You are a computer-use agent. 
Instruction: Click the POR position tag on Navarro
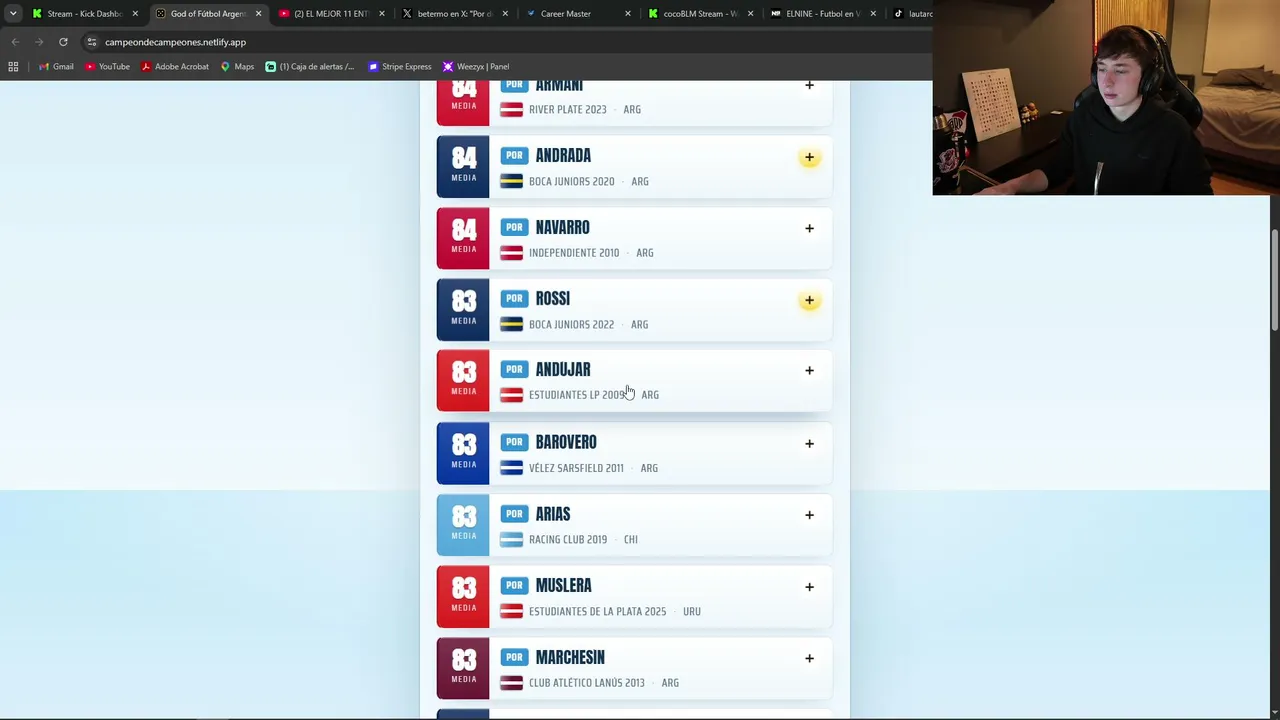pyautogui.click(x=514, y=227)
